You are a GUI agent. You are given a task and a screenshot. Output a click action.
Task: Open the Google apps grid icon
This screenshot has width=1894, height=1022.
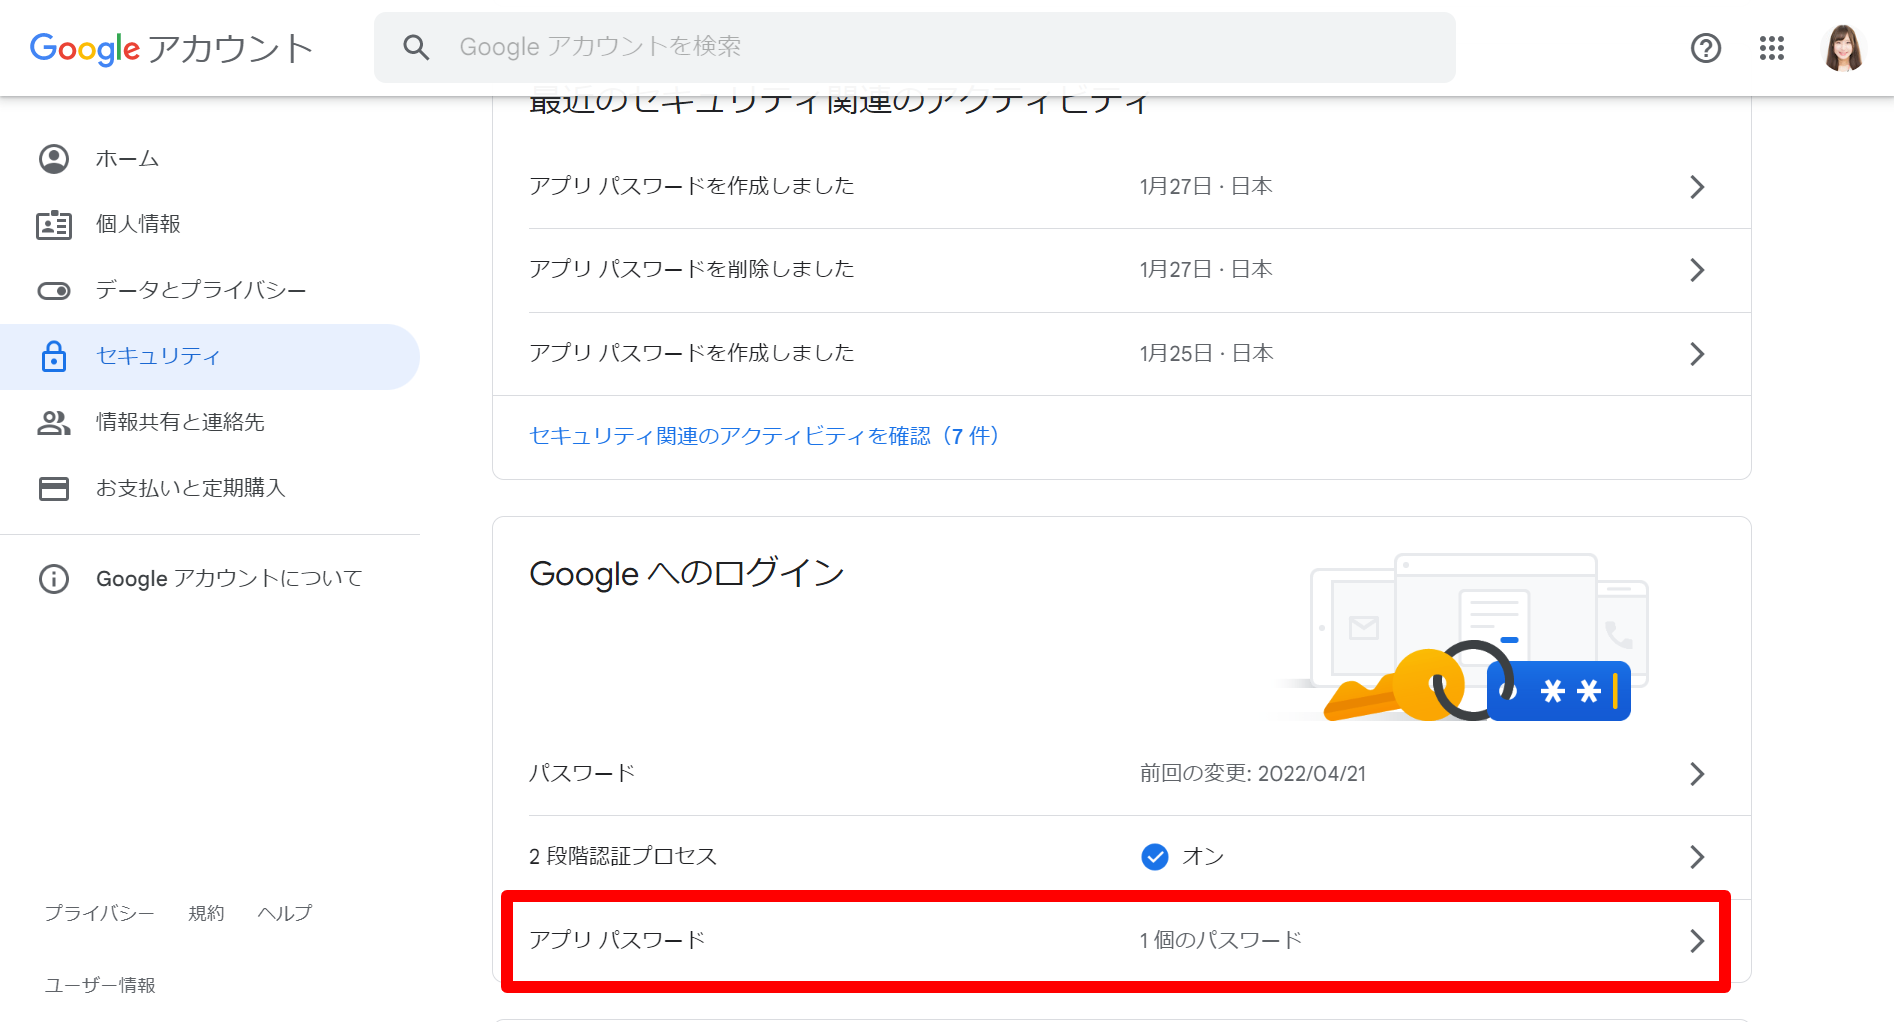(1771, 48)
